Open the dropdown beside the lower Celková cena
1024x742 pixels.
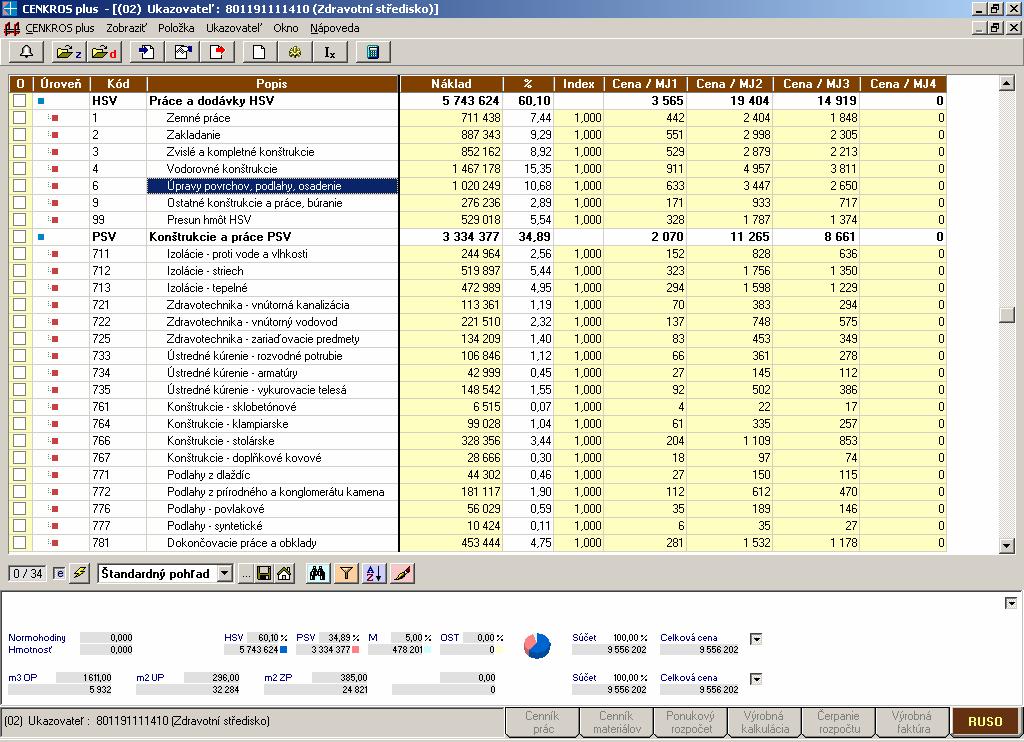coord(756,679)
